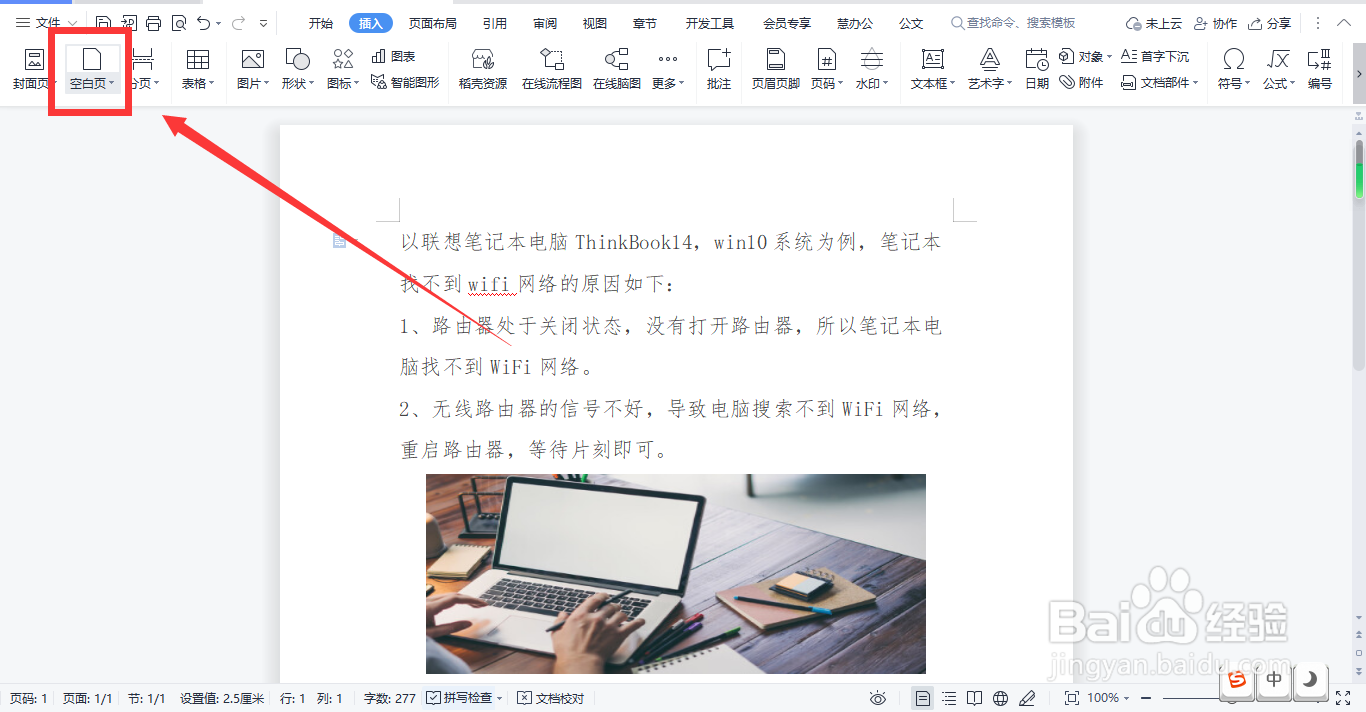The height and width of the screenshot is (712, 1366).
Task: Toggle the 中 Chinese input mode
Action: pos(1274,680)
